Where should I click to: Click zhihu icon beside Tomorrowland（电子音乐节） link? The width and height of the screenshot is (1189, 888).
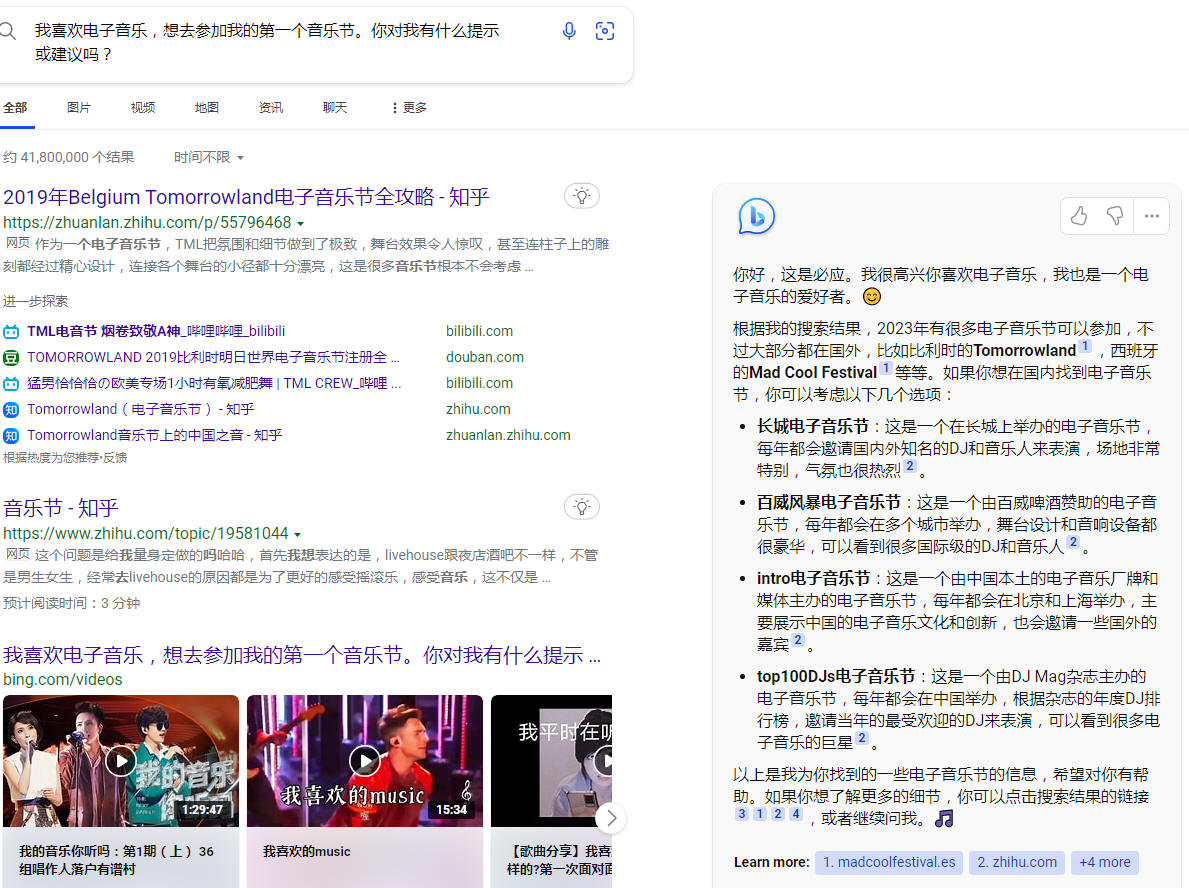pyautogui.click(x=11, y=409)
